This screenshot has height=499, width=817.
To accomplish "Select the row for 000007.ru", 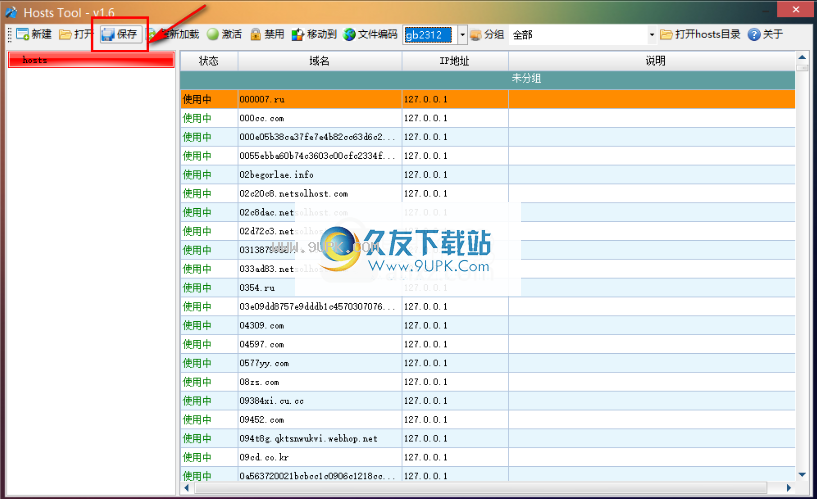I will tap(488, 99).
